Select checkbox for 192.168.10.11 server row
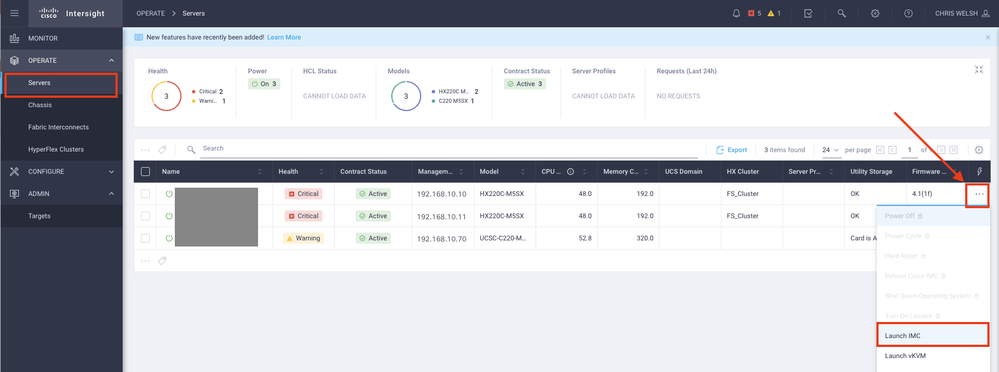Screen dimensions: 999x372 pyautogui.click(x=145, y=216)
